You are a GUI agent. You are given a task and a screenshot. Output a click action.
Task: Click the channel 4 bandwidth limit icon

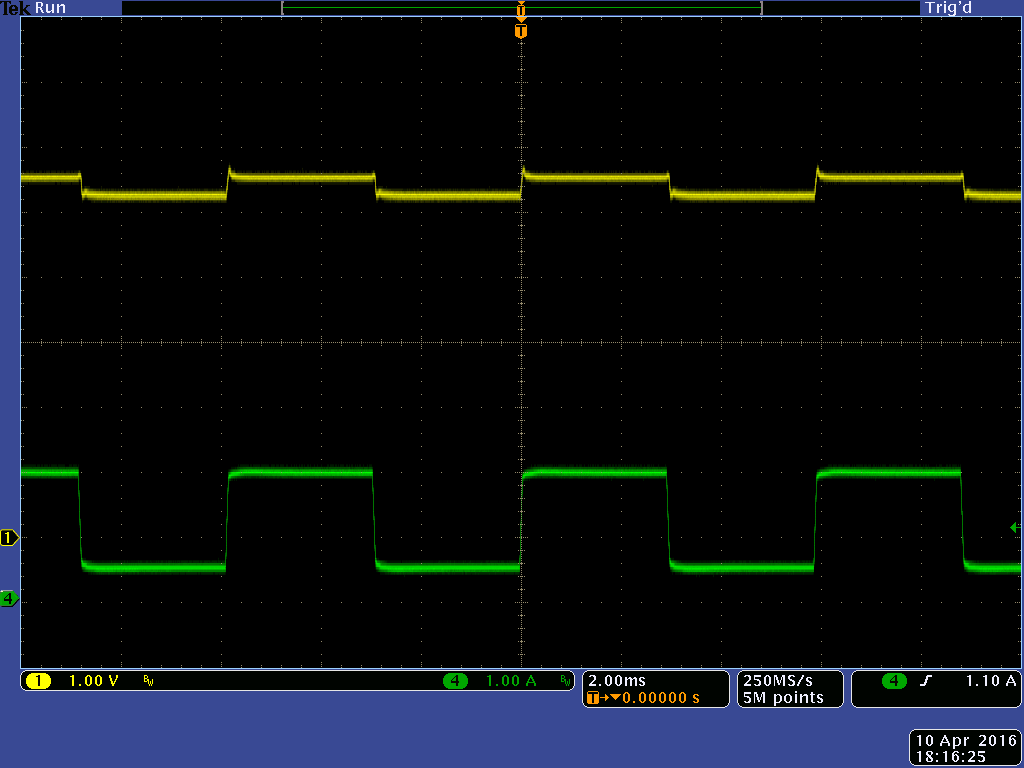pos(566,681)
